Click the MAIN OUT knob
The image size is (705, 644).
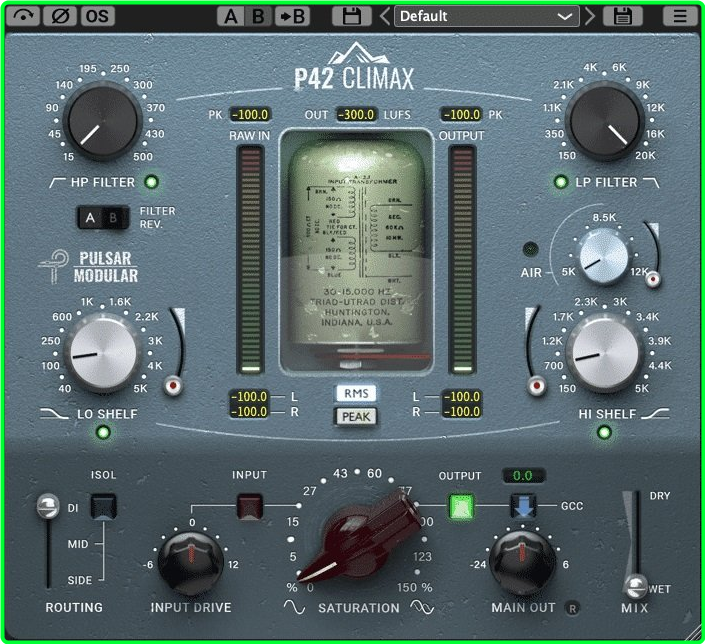point(522,562)
